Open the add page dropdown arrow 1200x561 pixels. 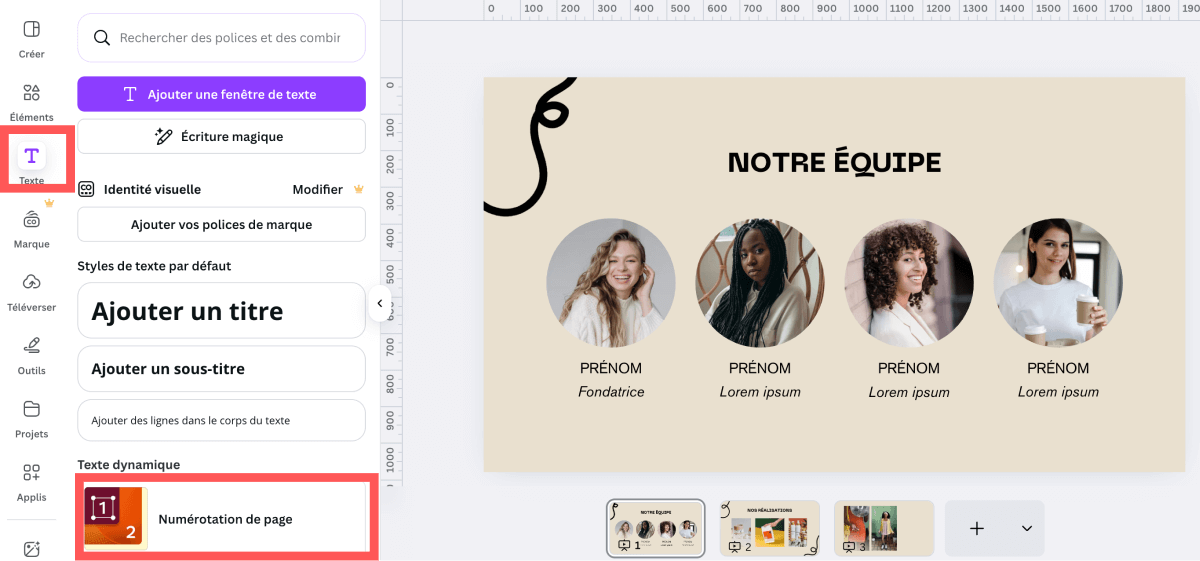tap(1027, 528)
